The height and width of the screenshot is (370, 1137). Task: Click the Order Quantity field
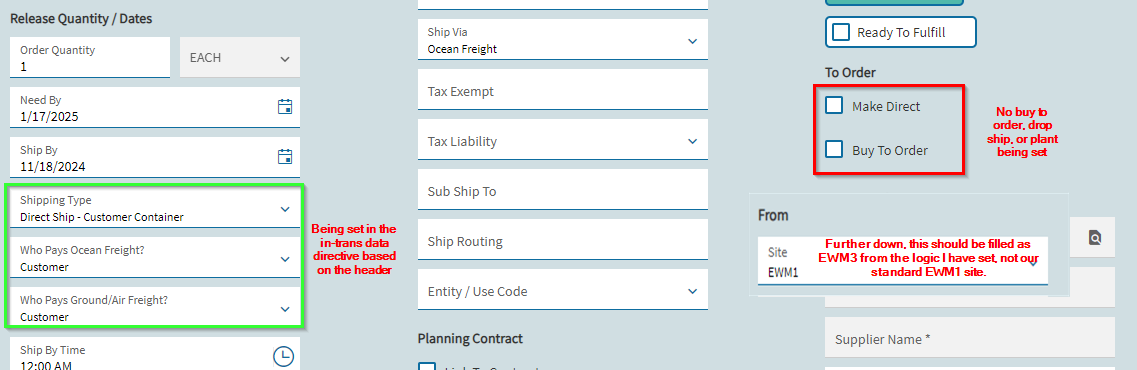coord(90,57)
